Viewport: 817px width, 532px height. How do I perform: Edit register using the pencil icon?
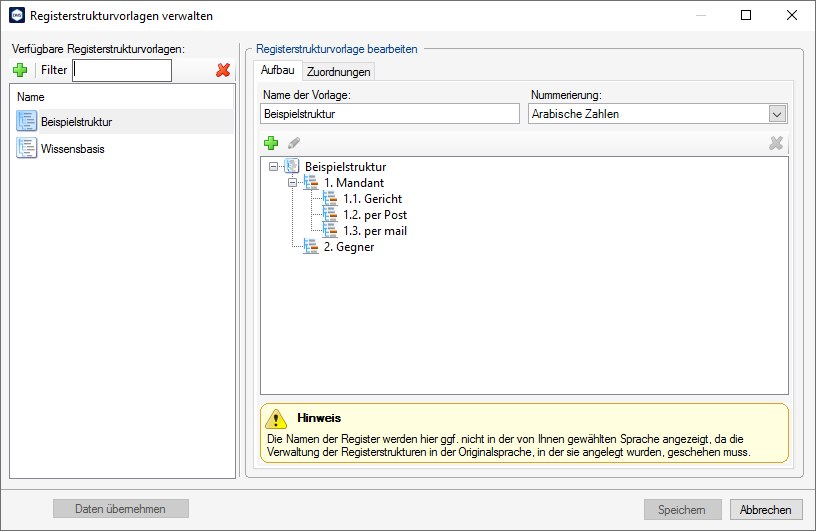294,143
